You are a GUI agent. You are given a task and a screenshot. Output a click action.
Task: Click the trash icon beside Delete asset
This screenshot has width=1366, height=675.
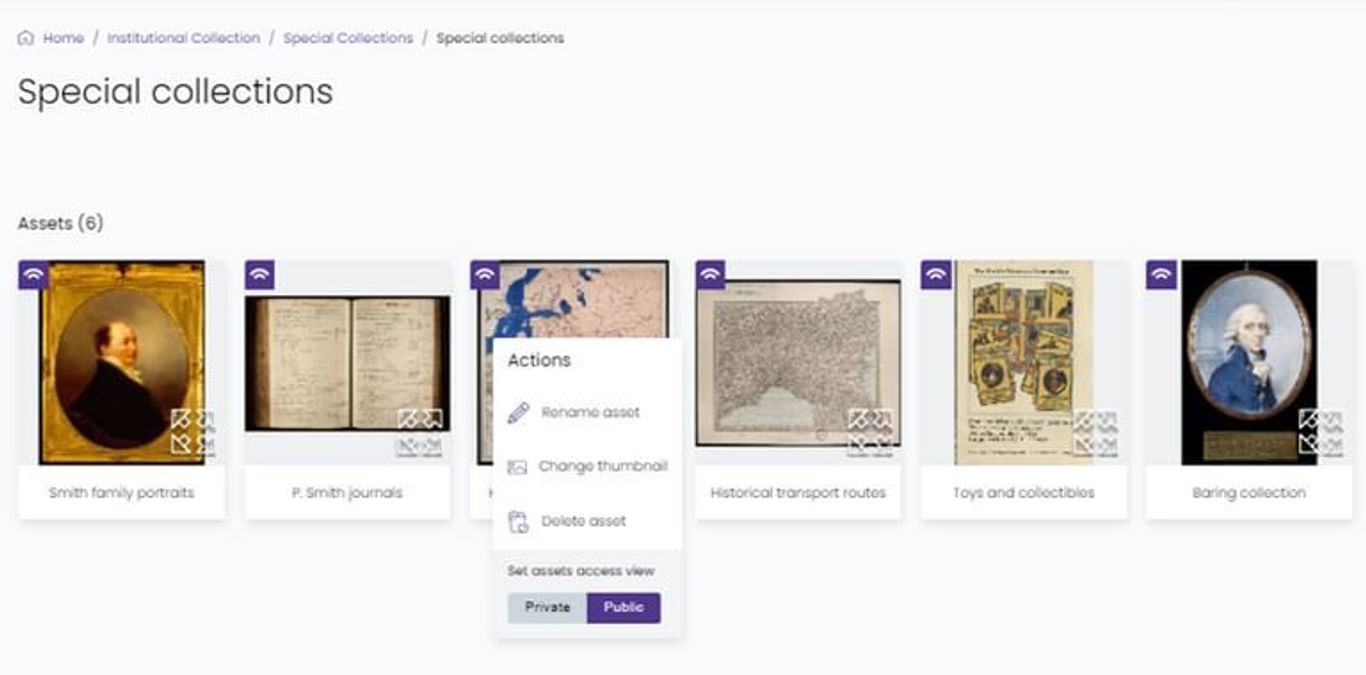517,522
